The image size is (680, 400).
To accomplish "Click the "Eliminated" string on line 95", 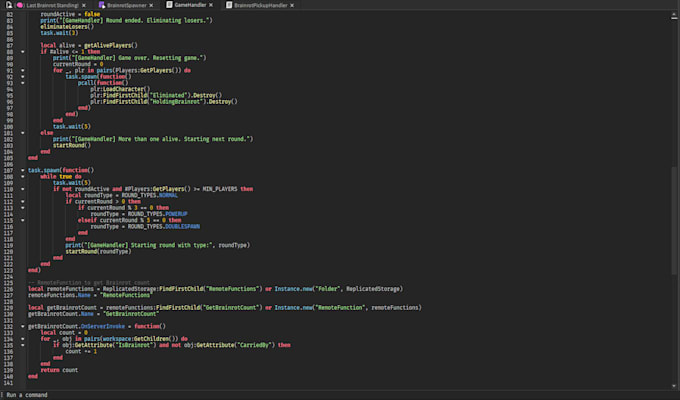I will (x=169, y=95).
